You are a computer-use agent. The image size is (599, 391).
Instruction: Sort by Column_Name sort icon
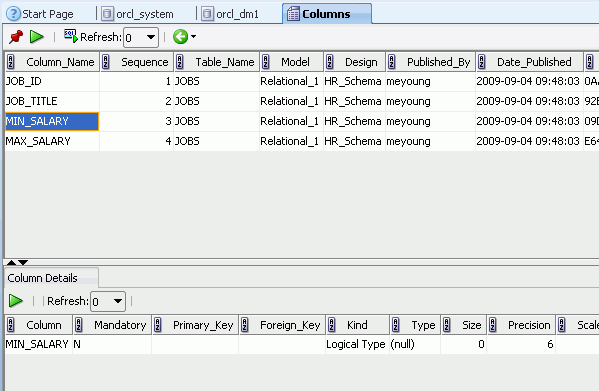(11, 62)
